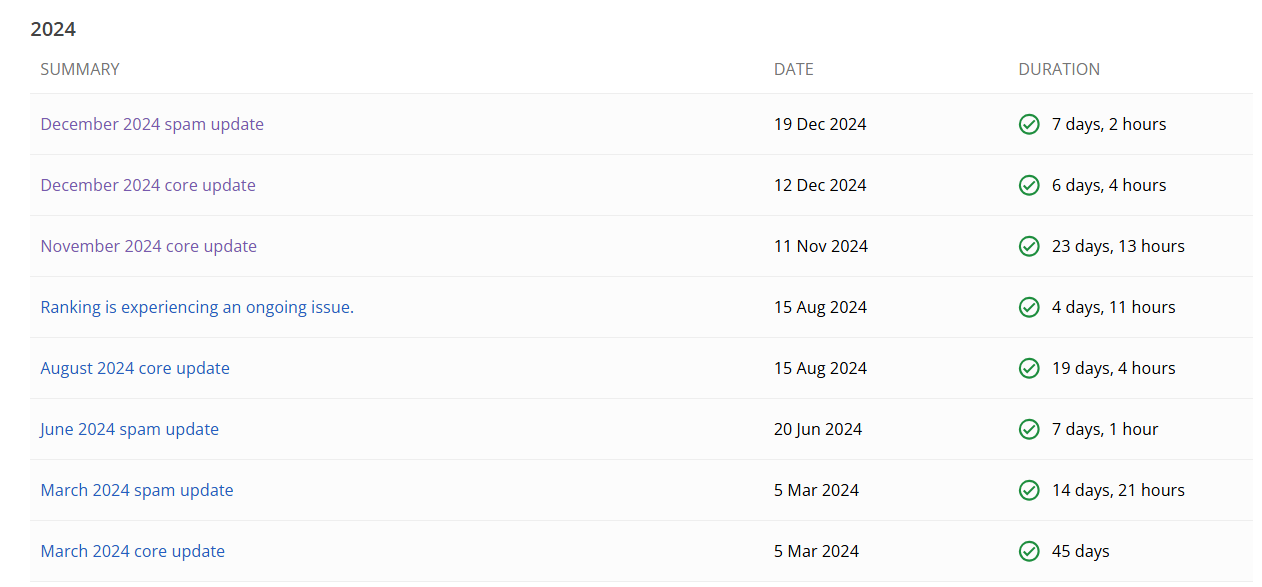Visit the November 2024 core update incident
Screen dimensions: 1262x587
point(149,247)
